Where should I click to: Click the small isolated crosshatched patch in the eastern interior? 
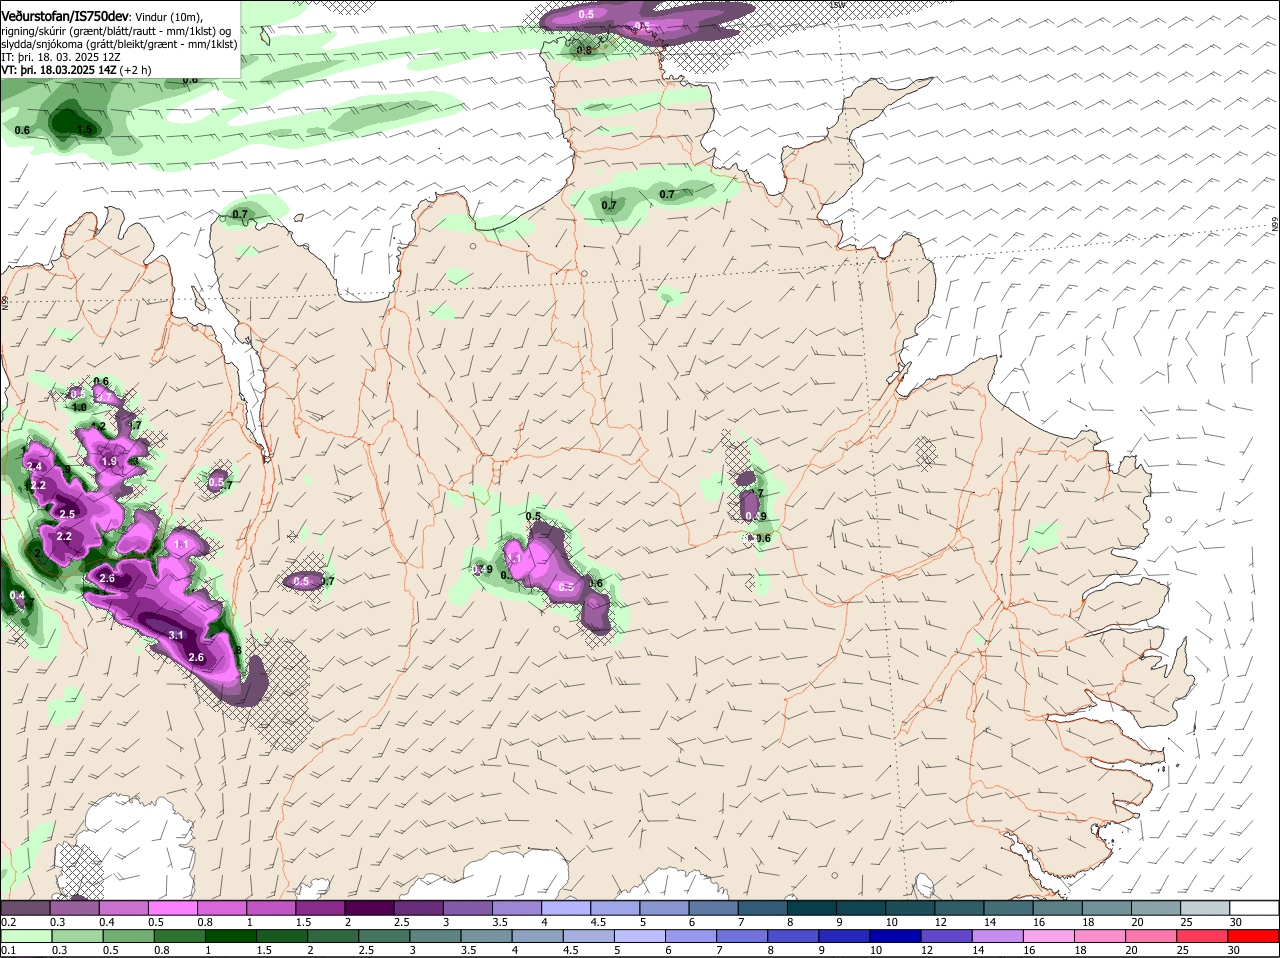click(x=927, y=453)
